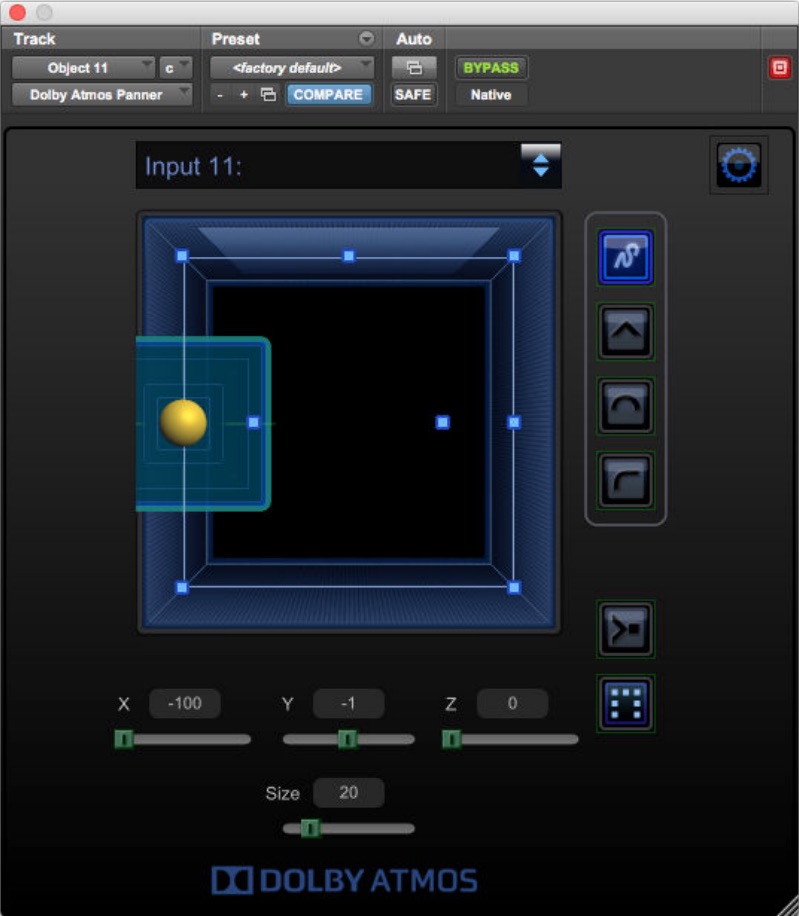
Task: Open the Dolby Atmos Panner plug-in selector
Action: click(x=102, y=95)
